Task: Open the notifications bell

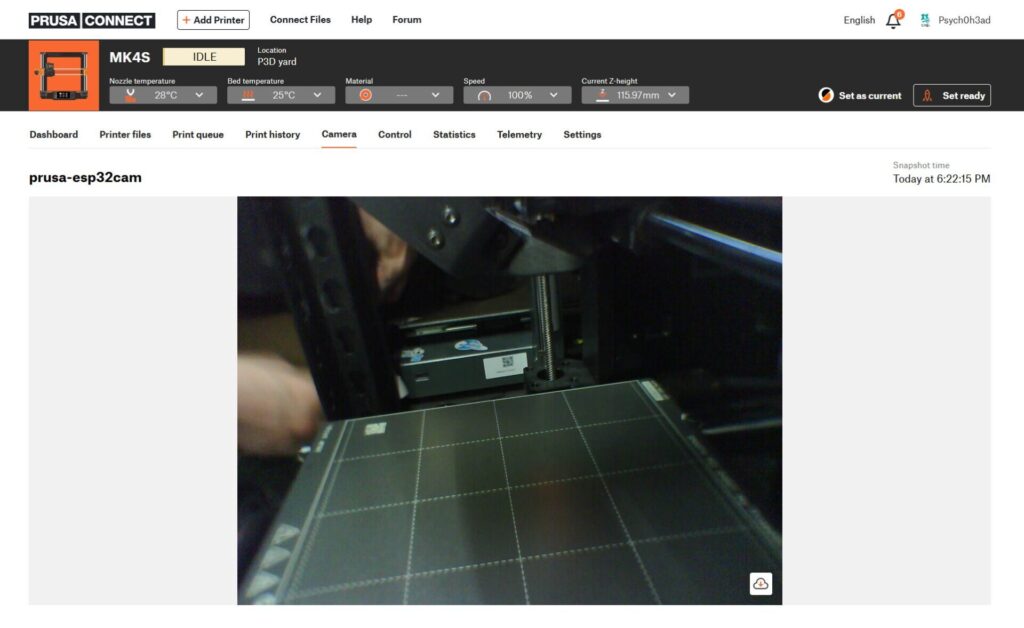Action: click(893, 20)
